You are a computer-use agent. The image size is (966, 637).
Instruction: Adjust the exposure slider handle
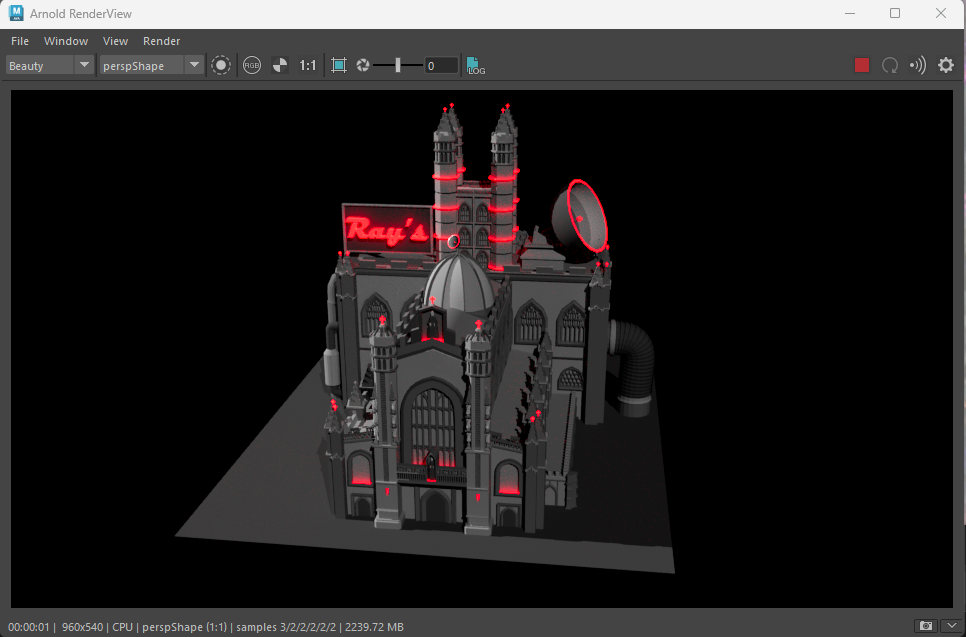tap(398, 65)
